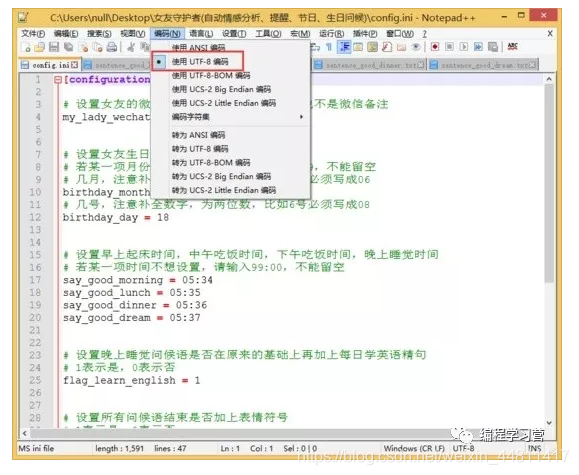This screenshot has width=579, height=475.
Task: Open the 插件(P) menu
Action: tap(365, 34)
